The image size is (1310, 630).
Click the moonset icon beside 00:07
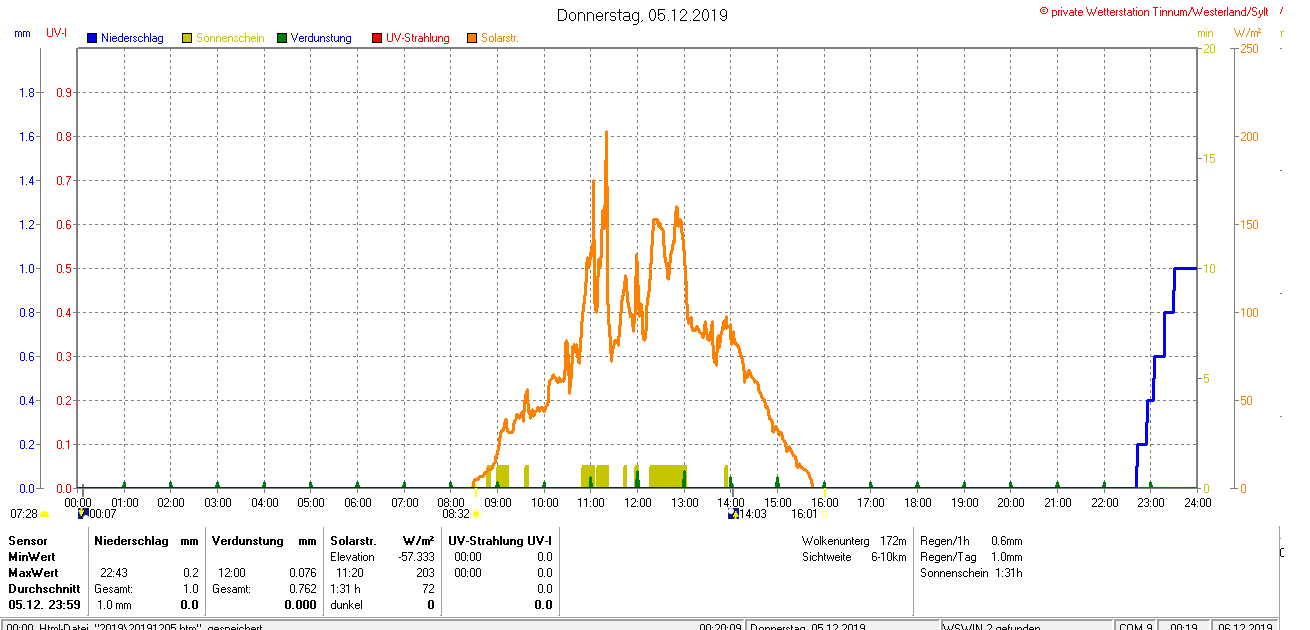83,513
